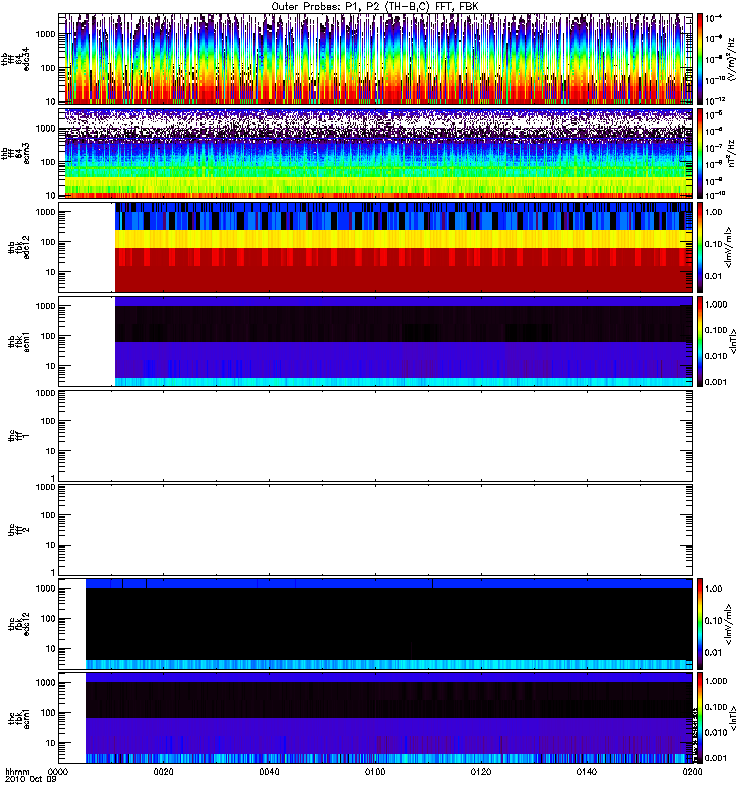750x800 pixels.
Task: Click the 10⁻⁴ top label of edc34 color bar
Action: (x=715, y=18)
